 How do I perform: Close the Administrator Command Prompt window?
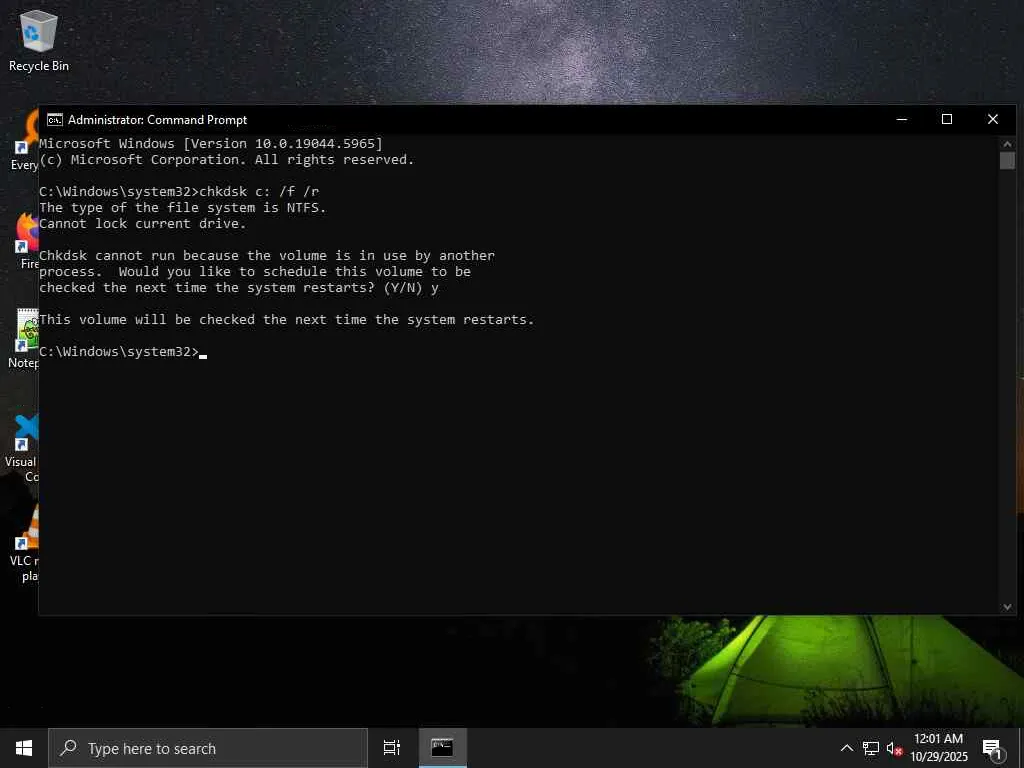(993, 120)
